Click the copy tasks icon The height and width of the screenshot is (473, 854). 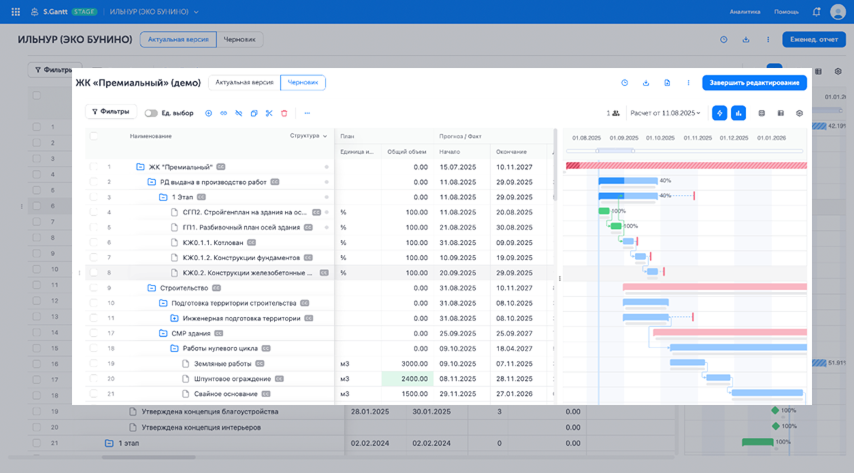254,113
